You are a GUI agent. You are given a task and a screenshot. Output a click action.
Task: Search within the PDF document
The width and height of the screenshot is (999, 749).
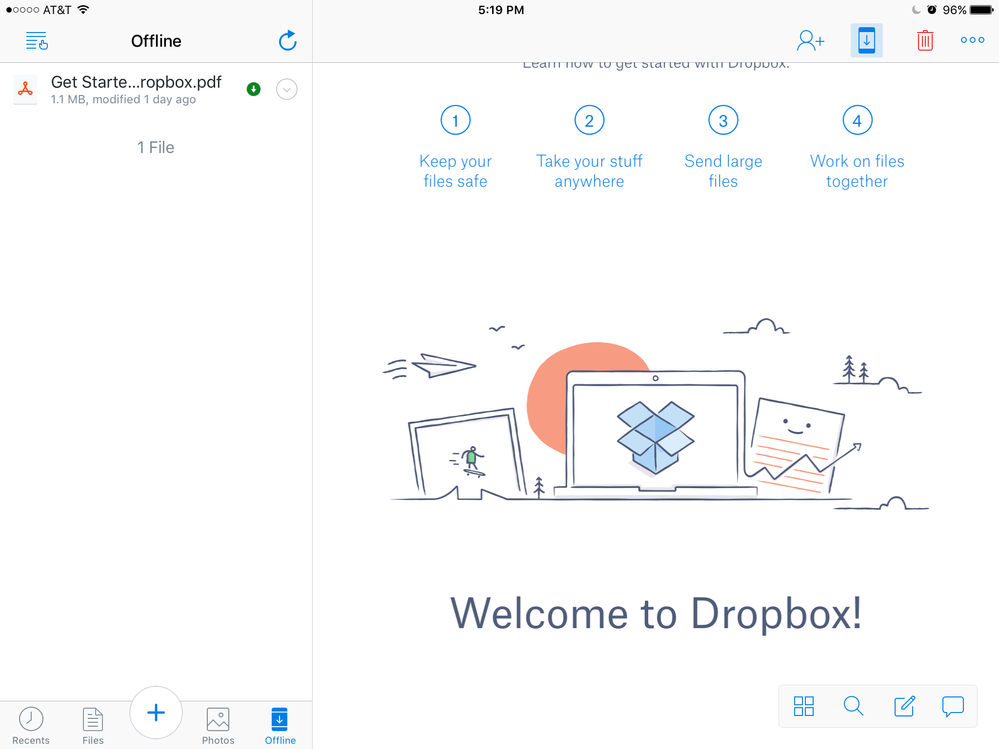853,707
